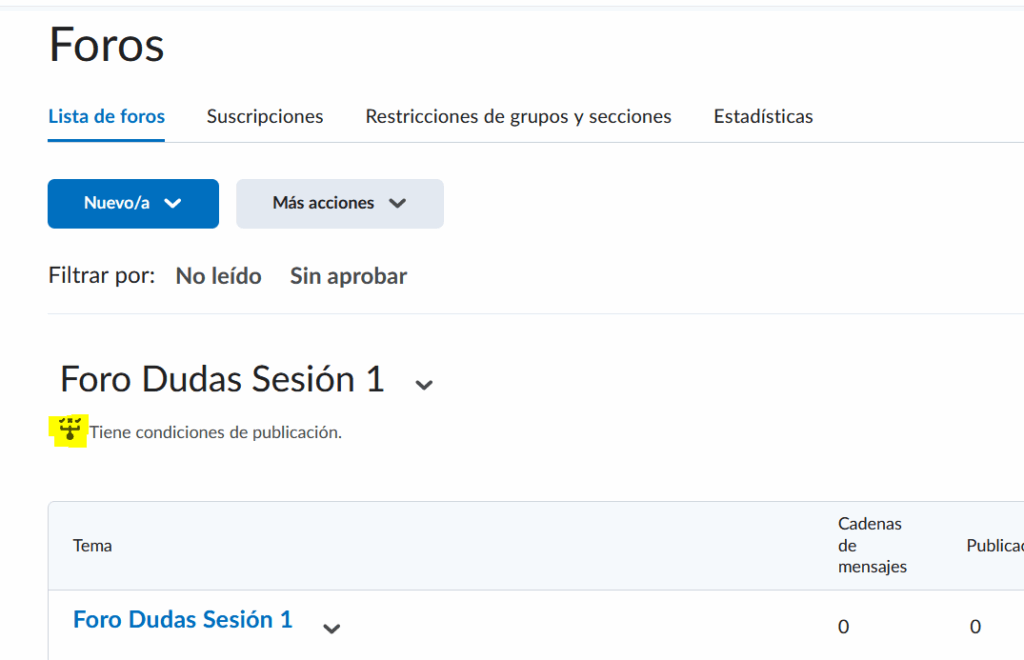Viewport: 1024px width, 660px height.
Task: Expand the Foro Dudas Sesión 1 forum heading menu
Action: click(x=424, y=385)
